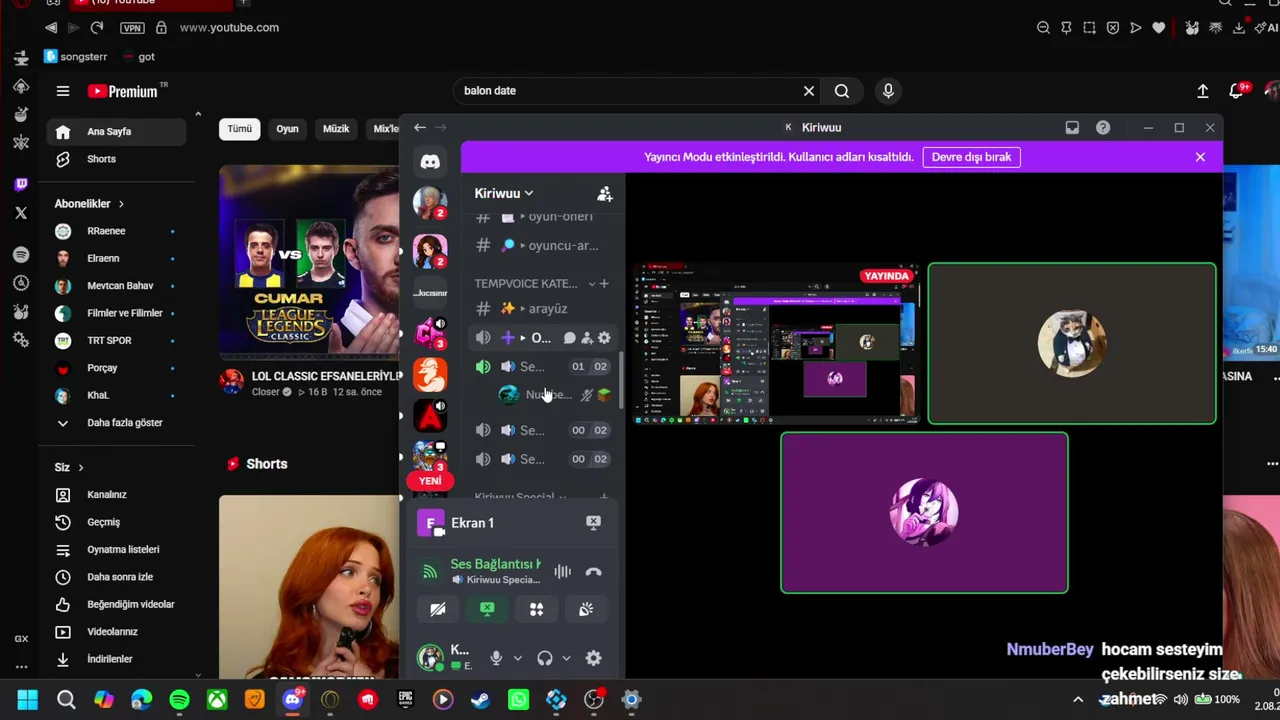Reload the browser page
1280x720 pixels.
(97, 27)
